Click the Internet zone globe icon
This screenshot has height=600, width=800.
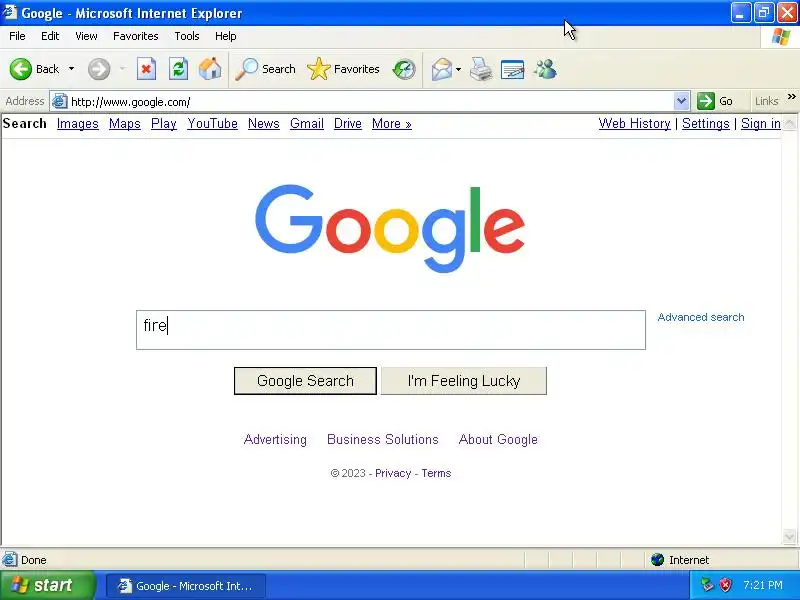(x=657, y=560)
